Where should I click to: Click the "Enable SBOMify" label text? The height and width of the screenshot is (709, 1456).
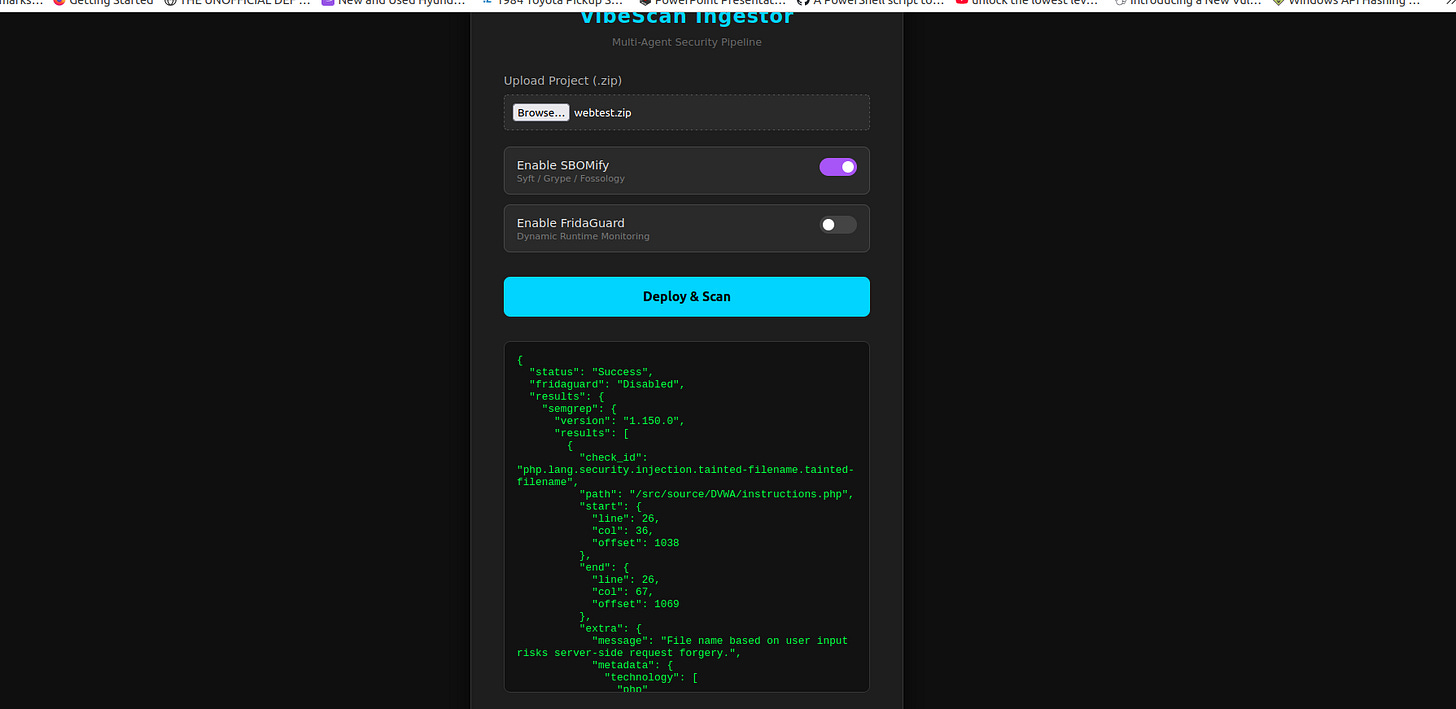[563, 165]
